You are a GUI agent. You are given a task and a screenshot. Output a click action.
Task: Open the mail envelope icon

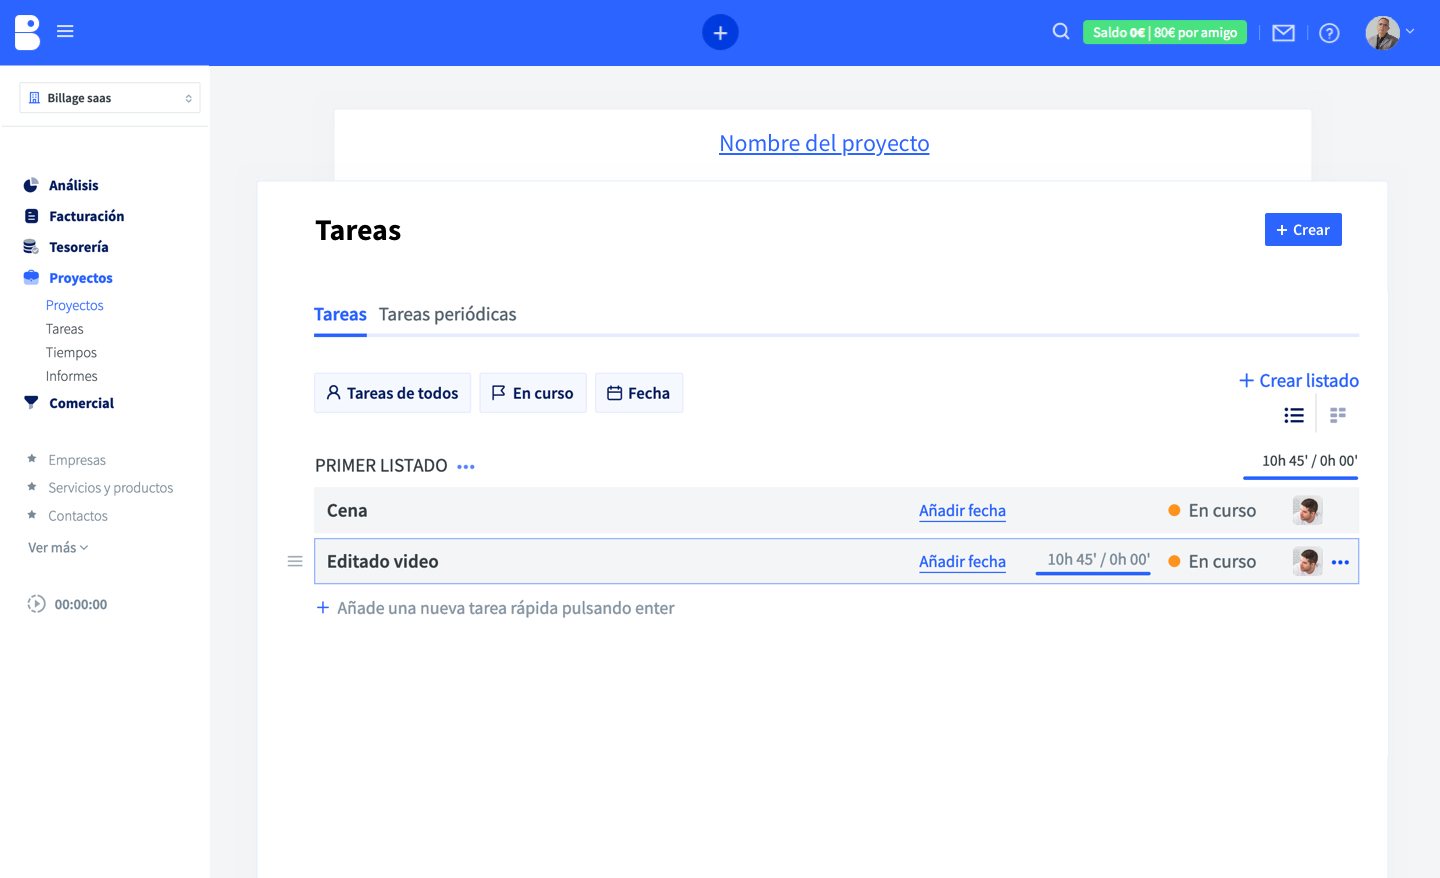[x=1283, y=33]
